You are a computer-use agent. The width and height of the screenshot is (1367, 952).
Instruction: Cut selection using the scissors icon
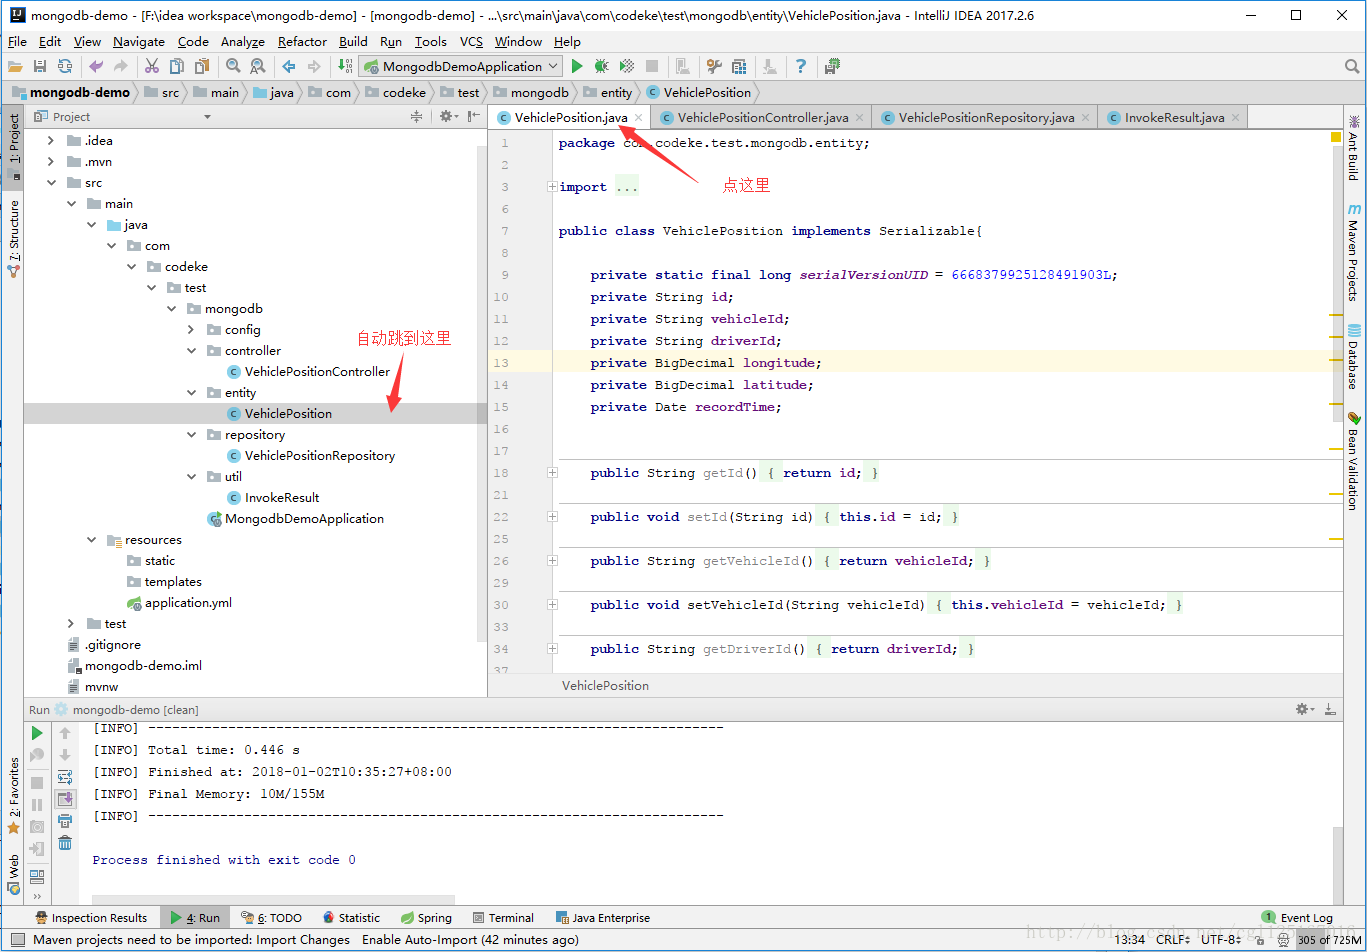[x=152, y=65]
